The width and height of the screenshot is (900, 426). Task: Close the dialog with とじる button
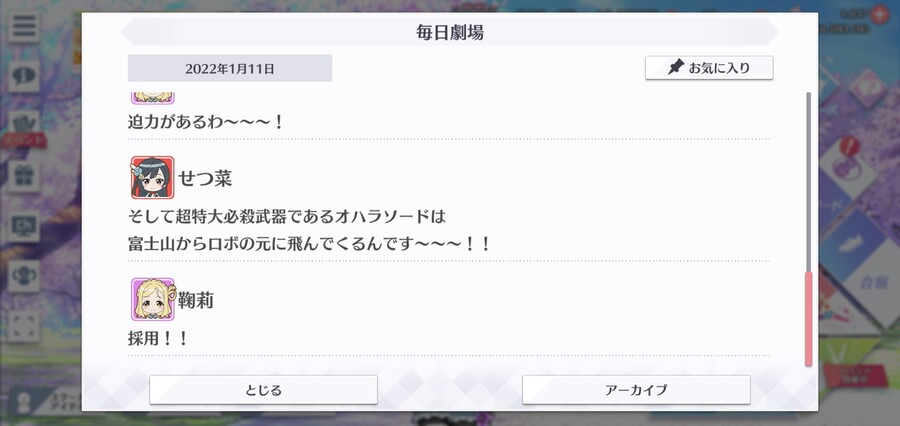pyautogui.click(x=263, y=390)
